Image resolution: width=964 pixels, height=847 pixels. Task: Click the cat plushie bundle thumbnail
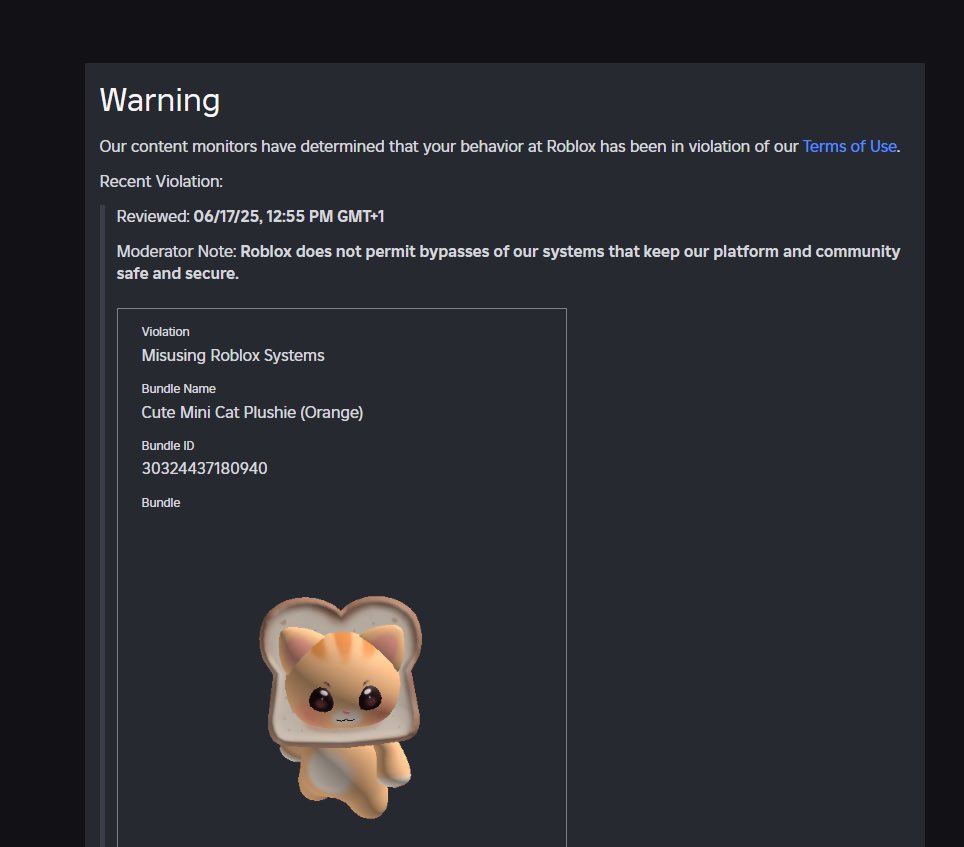(x=341, y=707)
